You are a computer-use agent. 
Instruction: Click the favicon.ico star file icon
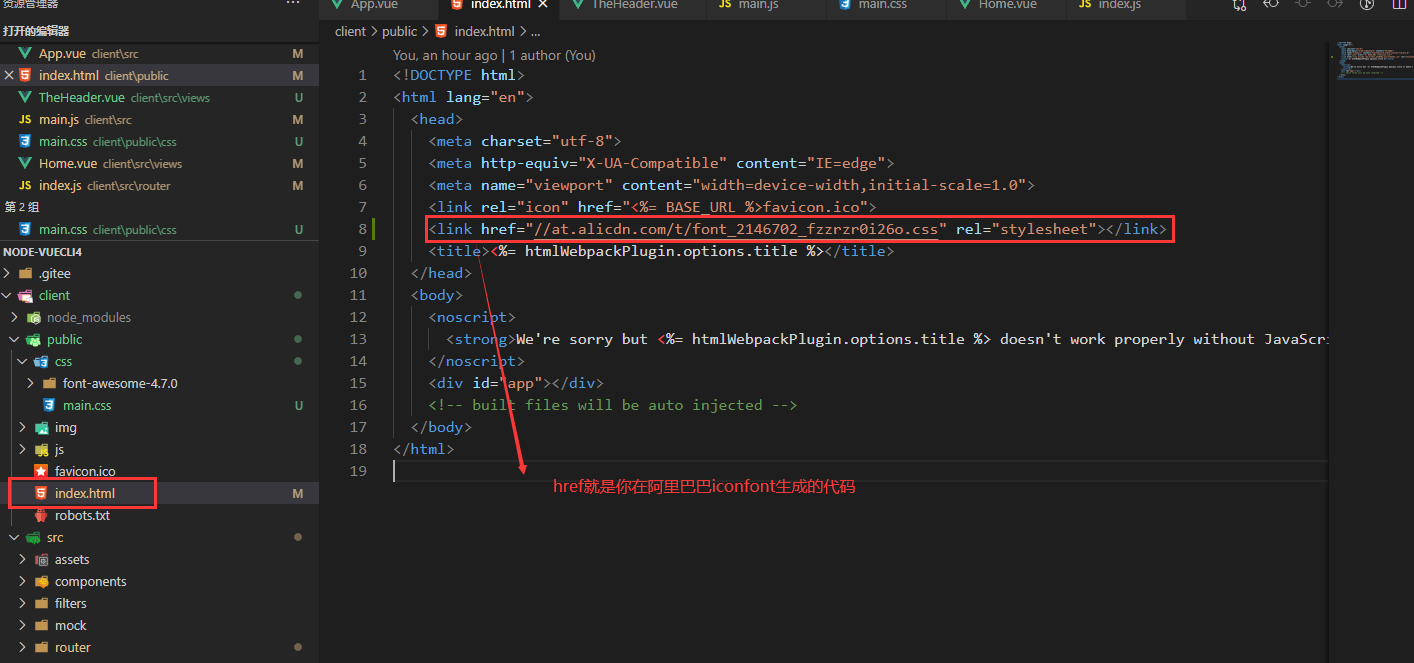[x=41, y=471]
